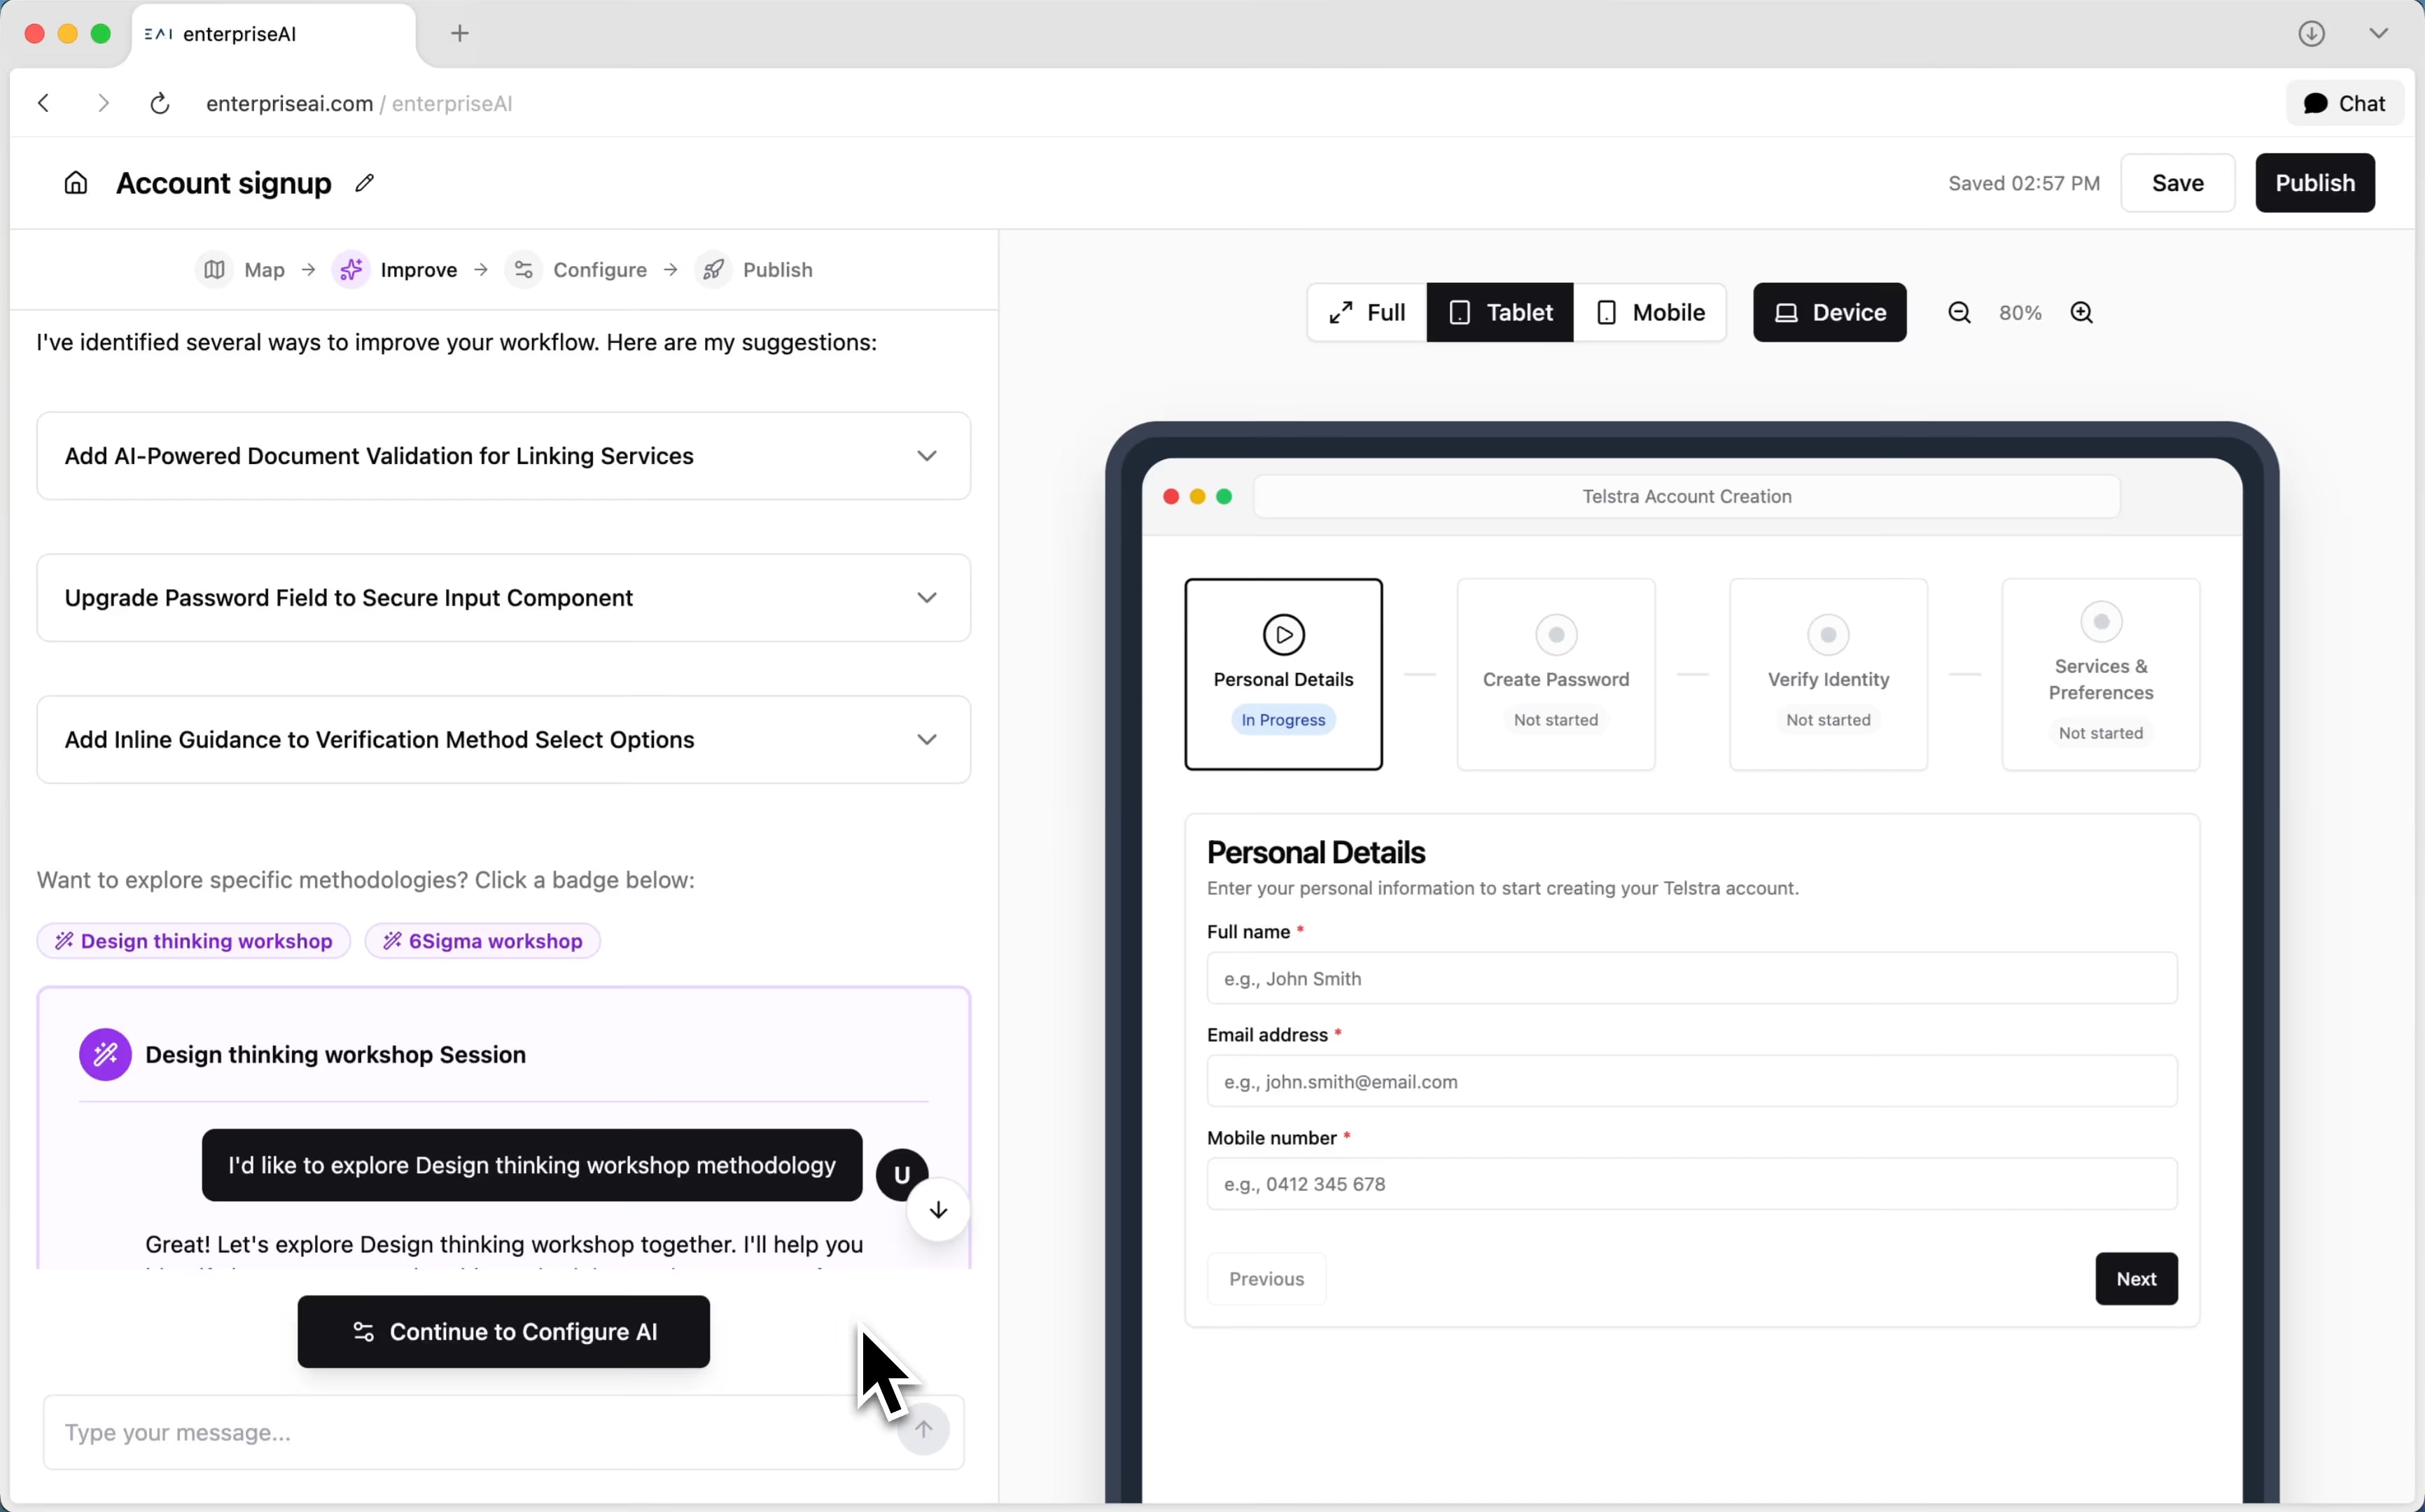Click the Telstra Account Creation address bar
2425x1512 pixels.
[1687, 496]
